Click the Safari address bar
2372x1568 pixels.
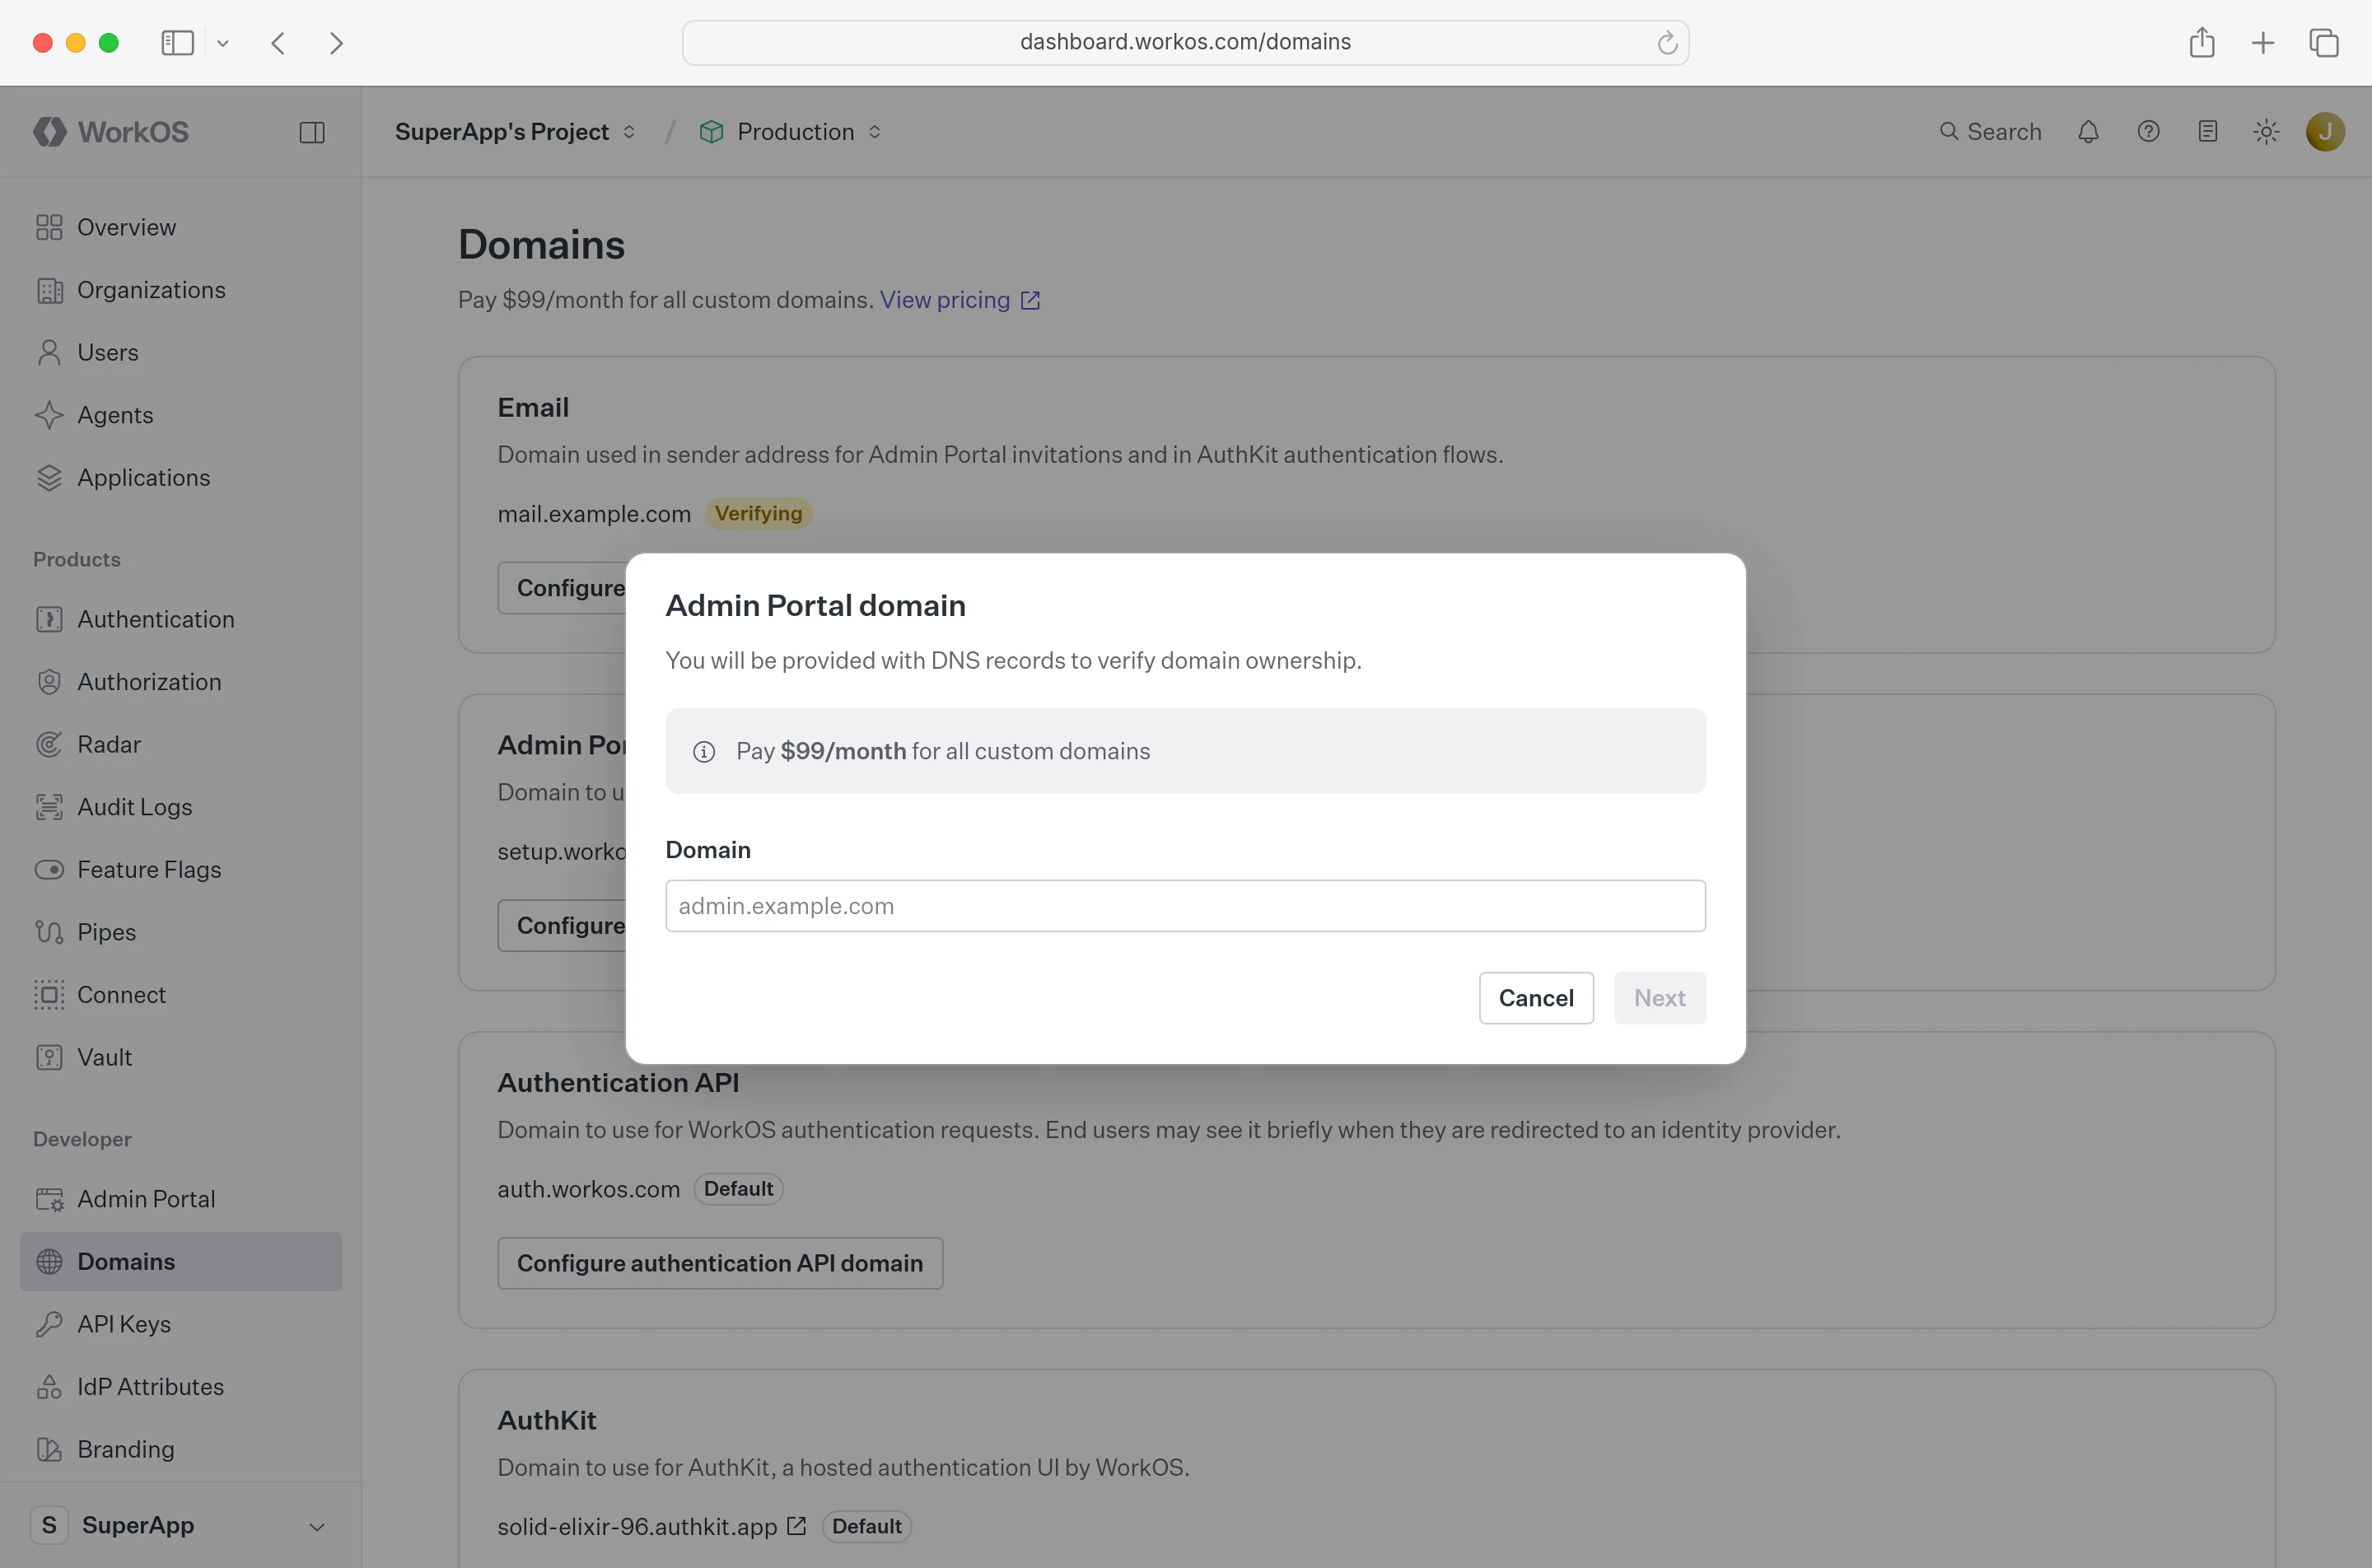[x=1186, y=43]
